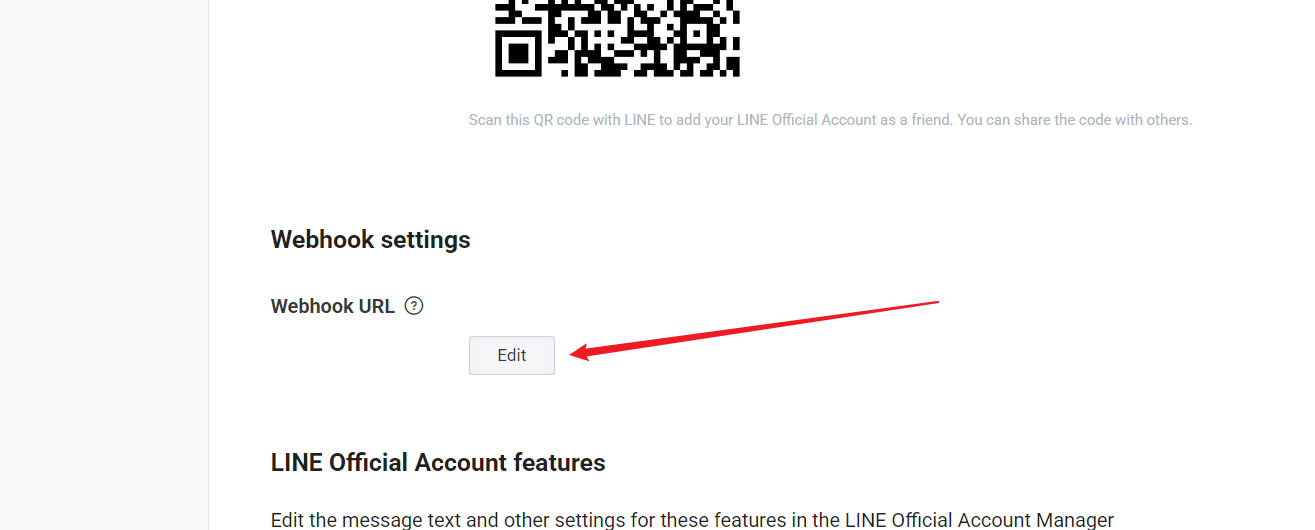
Task: Select the Webhook settings heading
Action: pyautogui.click(x=371, y=240)
